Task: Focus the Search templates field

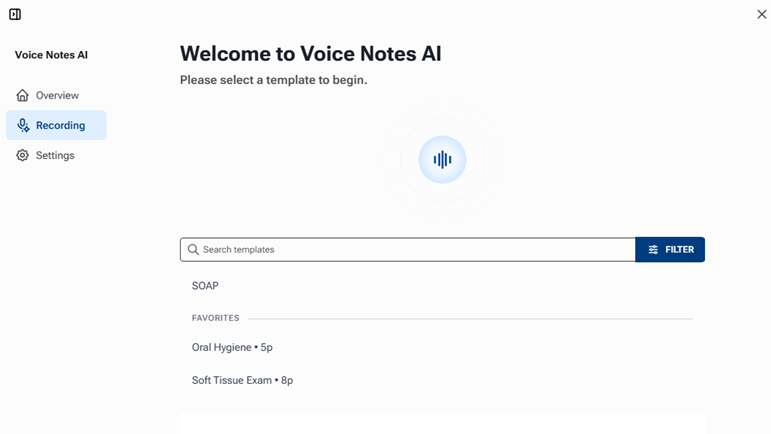Action: click(410, 250)
